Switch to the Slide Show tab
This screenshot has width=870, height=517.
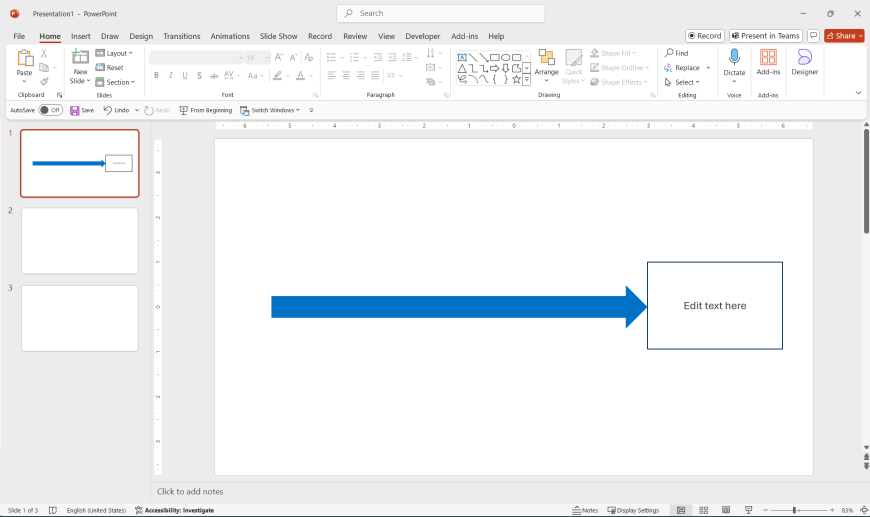tap(279, 36)
